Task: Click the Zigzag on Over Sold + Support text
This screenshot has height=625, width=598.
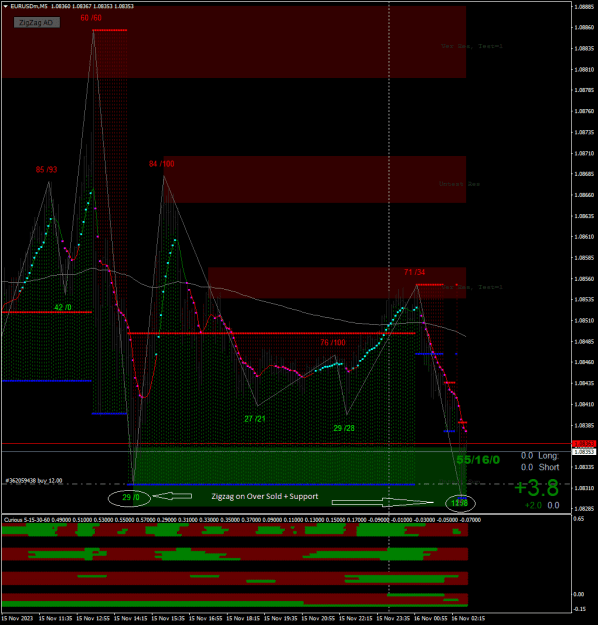Action: pos(265,497)
